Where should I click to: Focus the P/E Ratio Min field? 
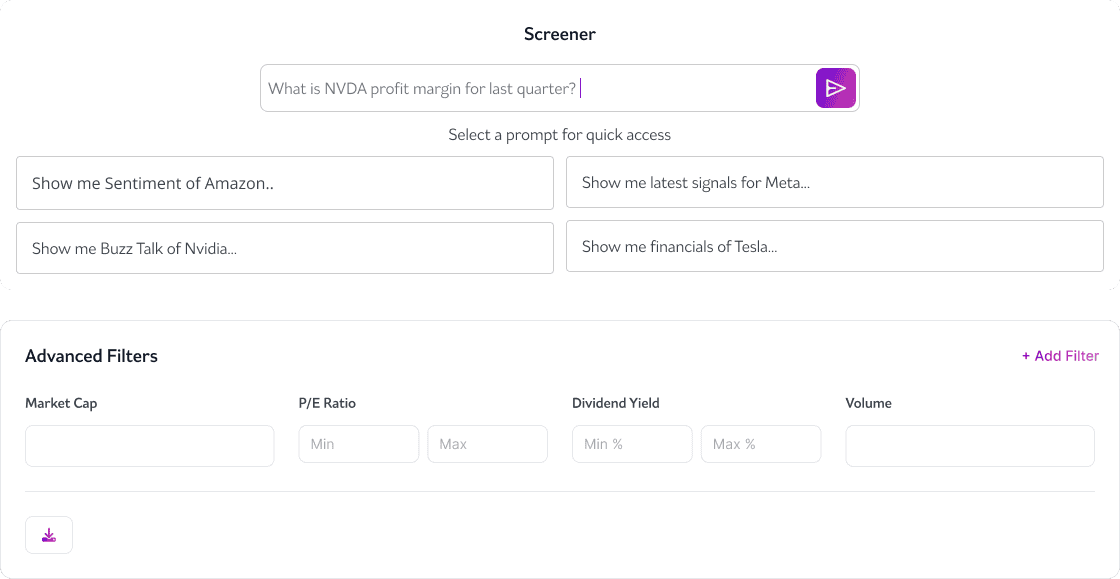point(358,444)
